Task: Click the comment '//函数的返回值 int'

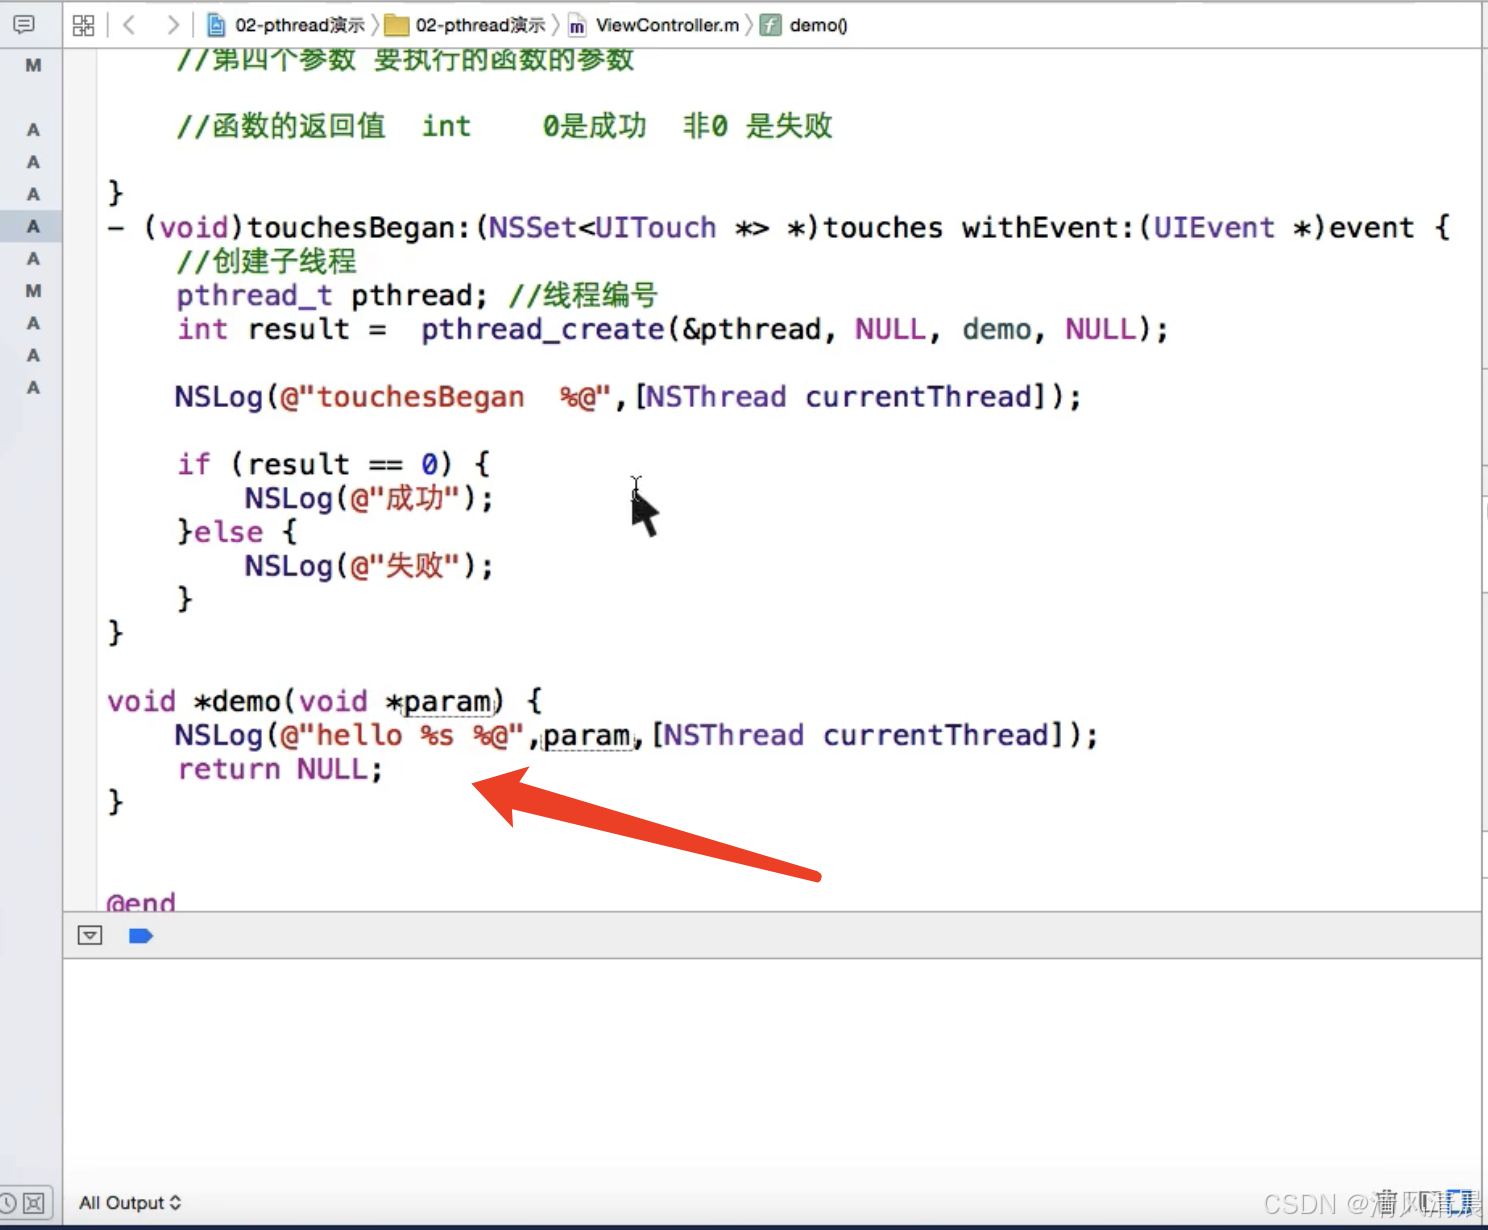Action: (x=324, y=126)
